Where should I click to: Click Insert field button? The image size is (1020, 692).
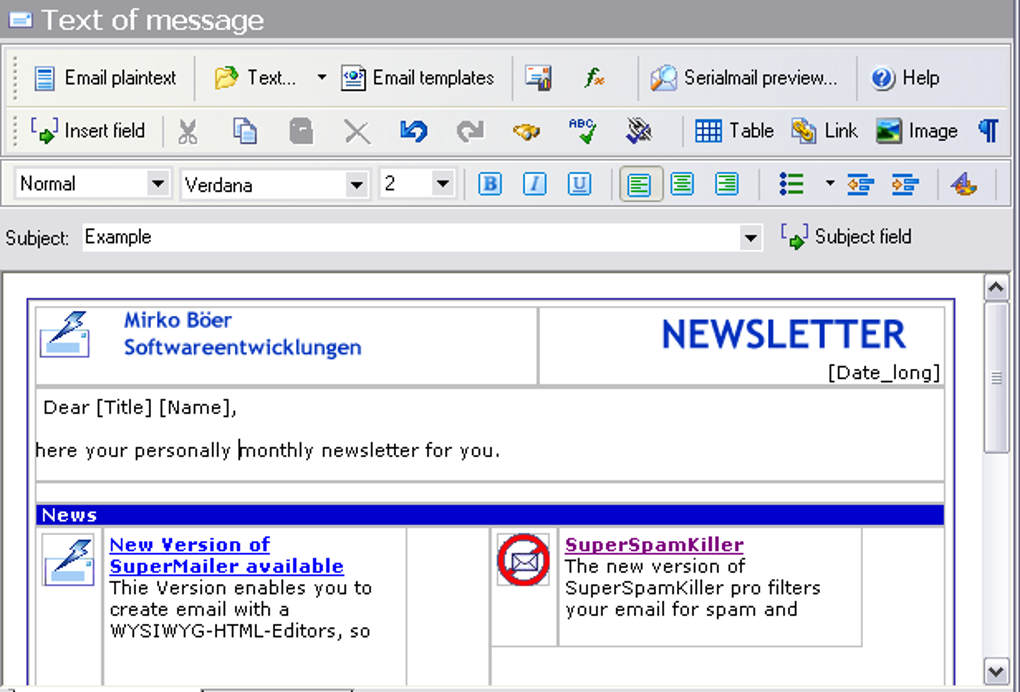coord(88,131)
